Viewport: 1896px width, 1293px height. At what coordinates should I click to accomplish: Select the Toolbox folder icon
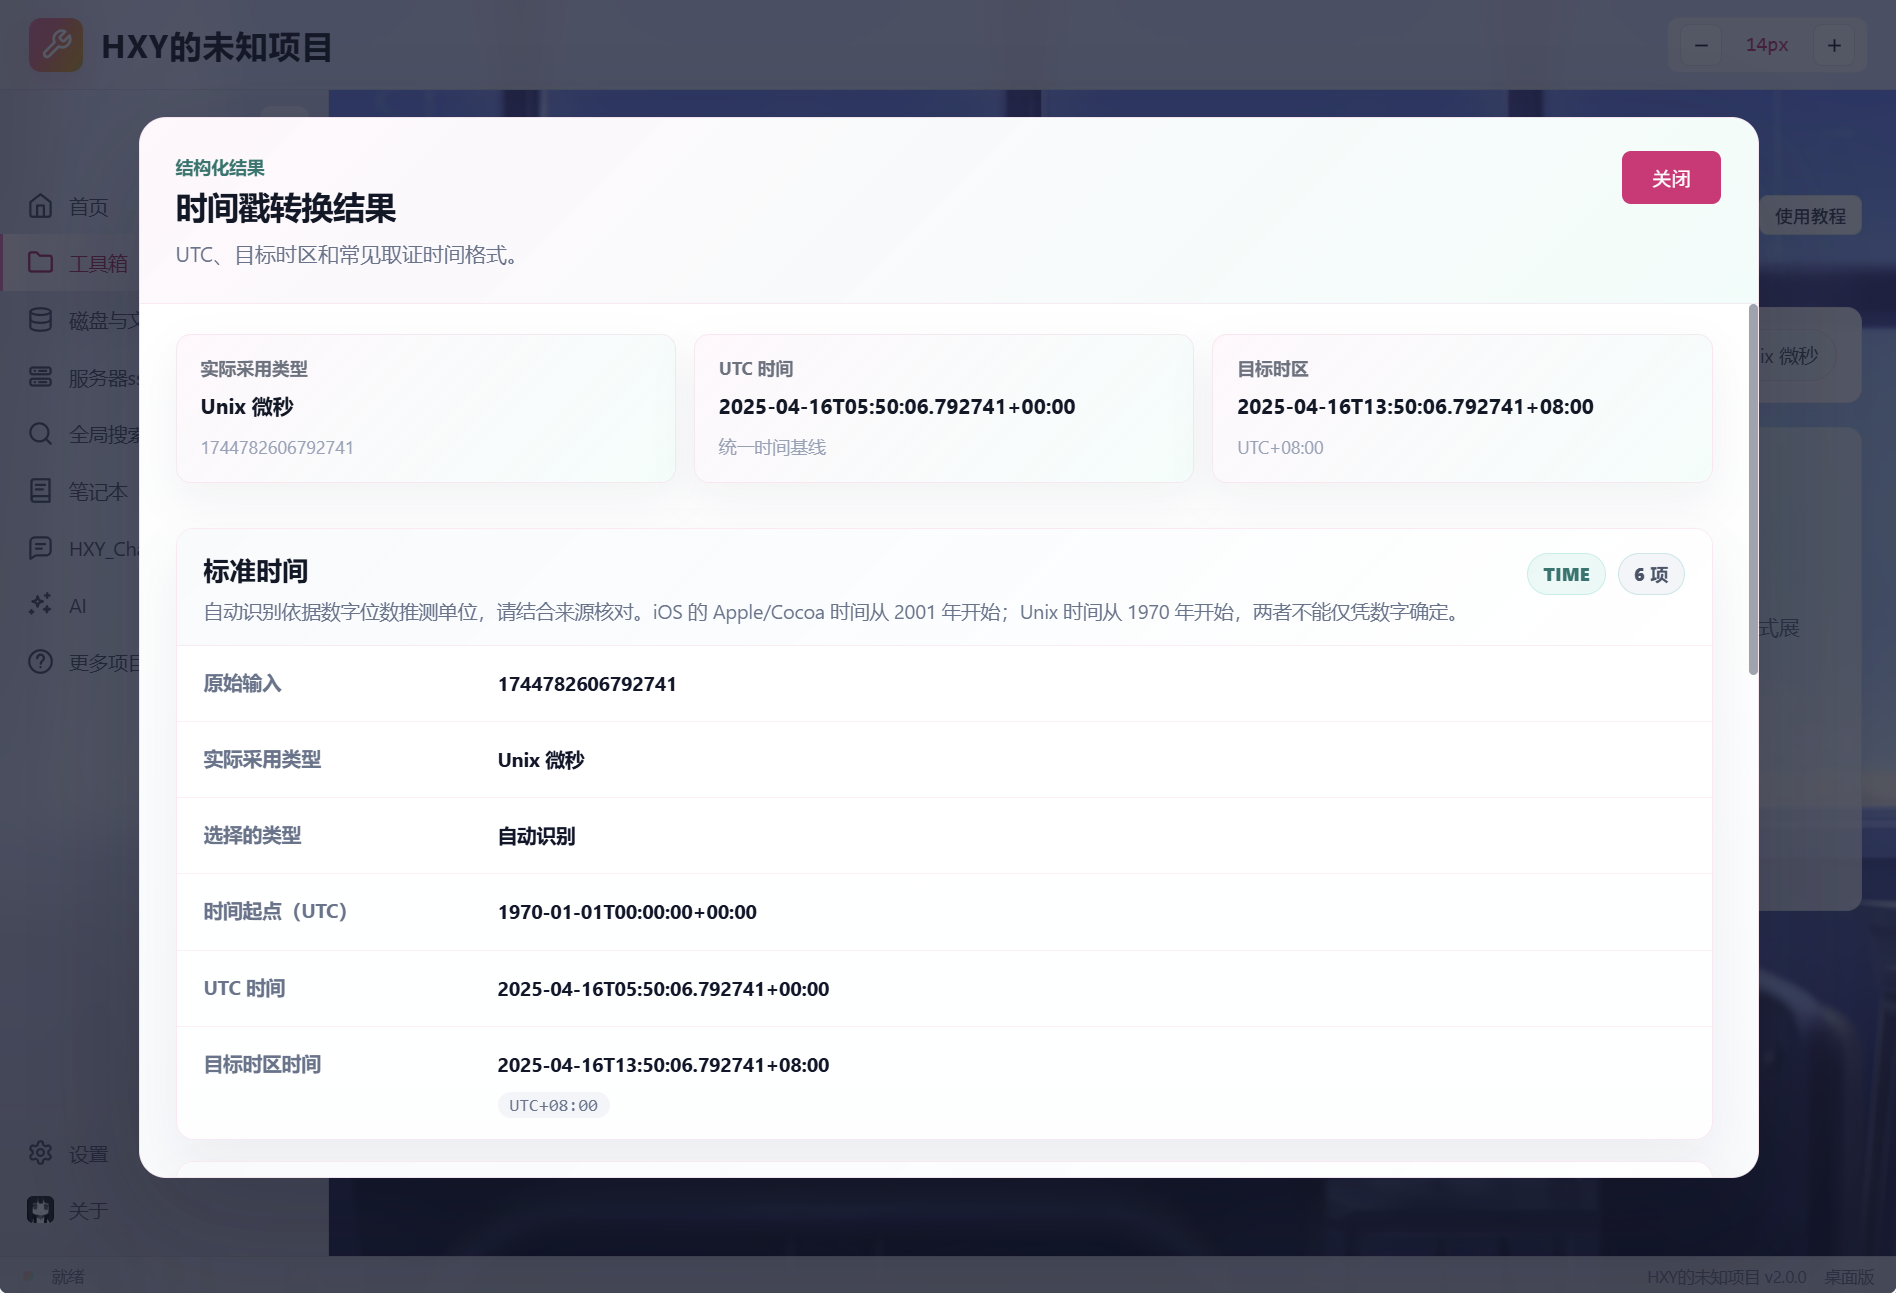click(x=40, y=263)
